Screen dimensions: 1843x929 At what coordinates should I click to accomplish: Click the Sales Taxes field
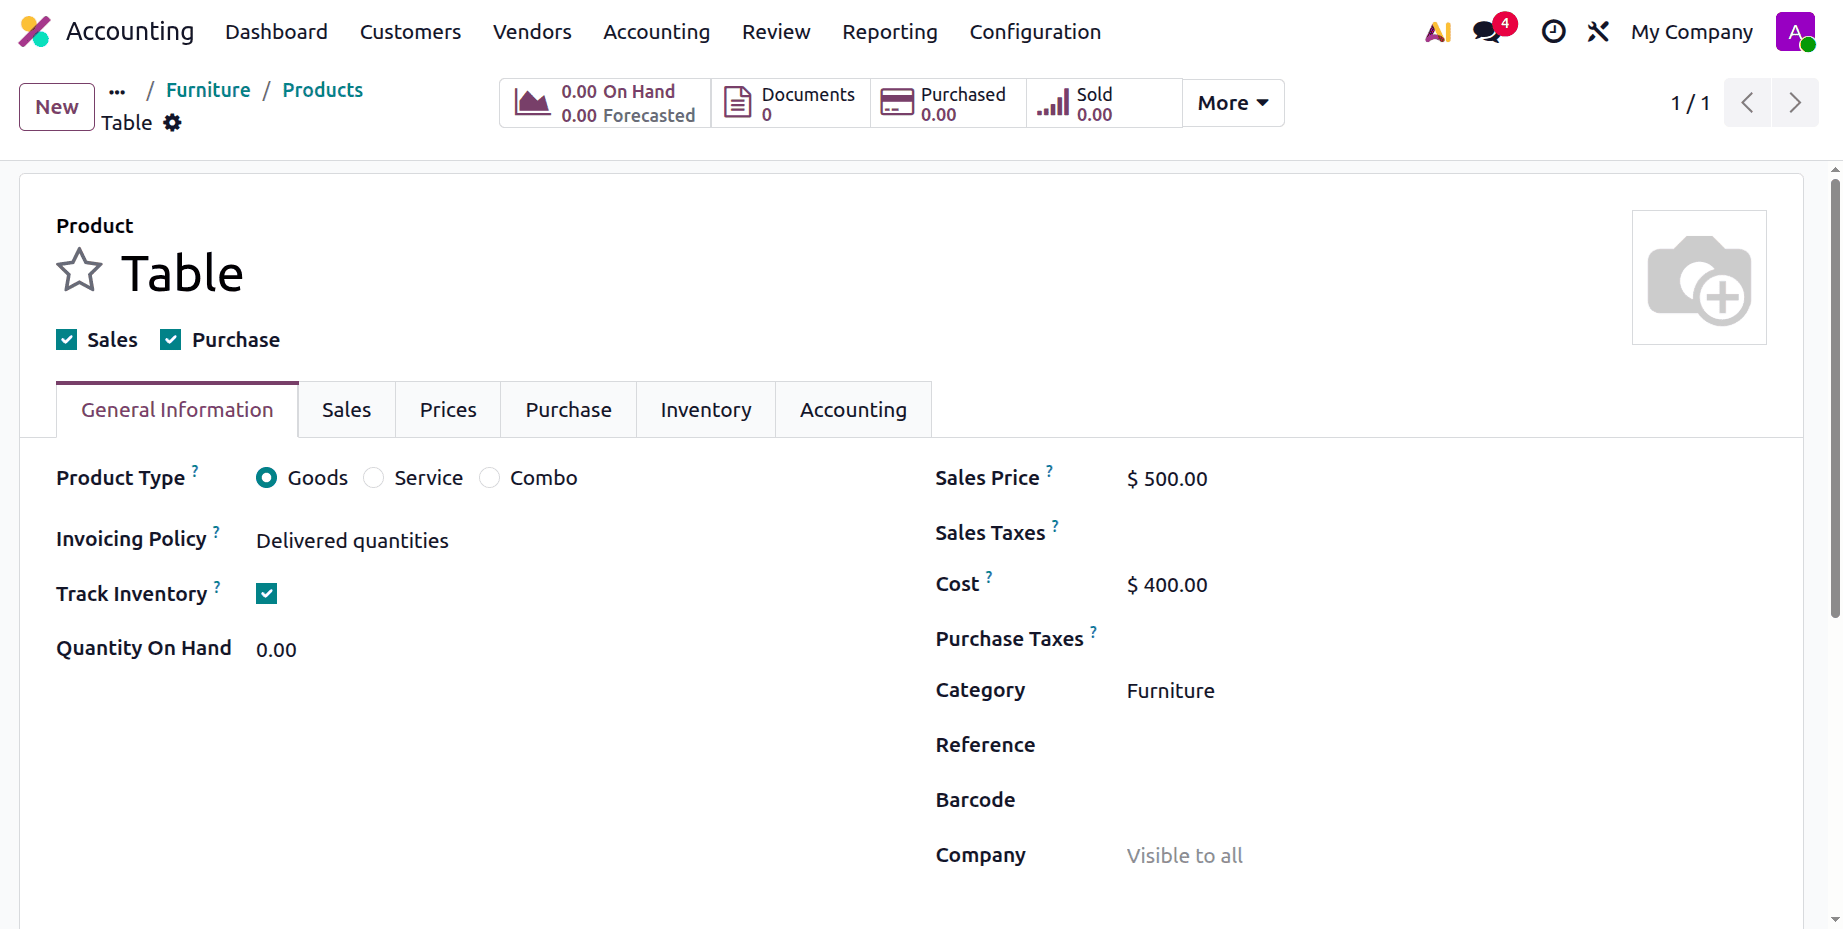tap(1446, 533)
